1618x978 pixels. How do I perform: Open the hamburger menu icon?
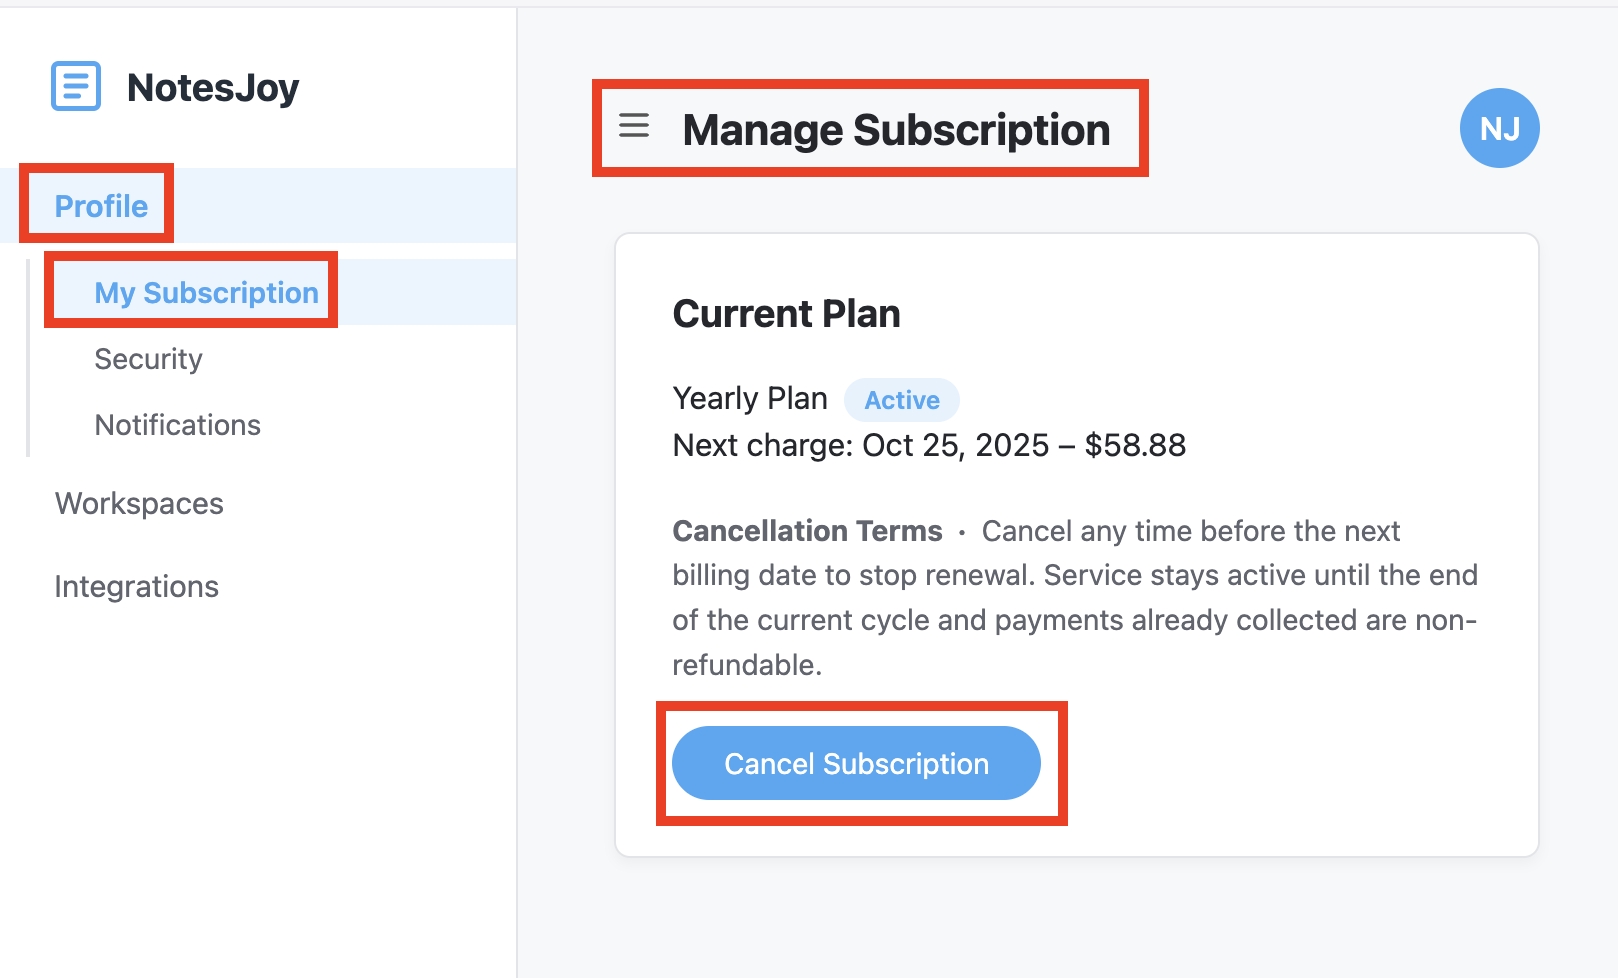click(634, 126)
